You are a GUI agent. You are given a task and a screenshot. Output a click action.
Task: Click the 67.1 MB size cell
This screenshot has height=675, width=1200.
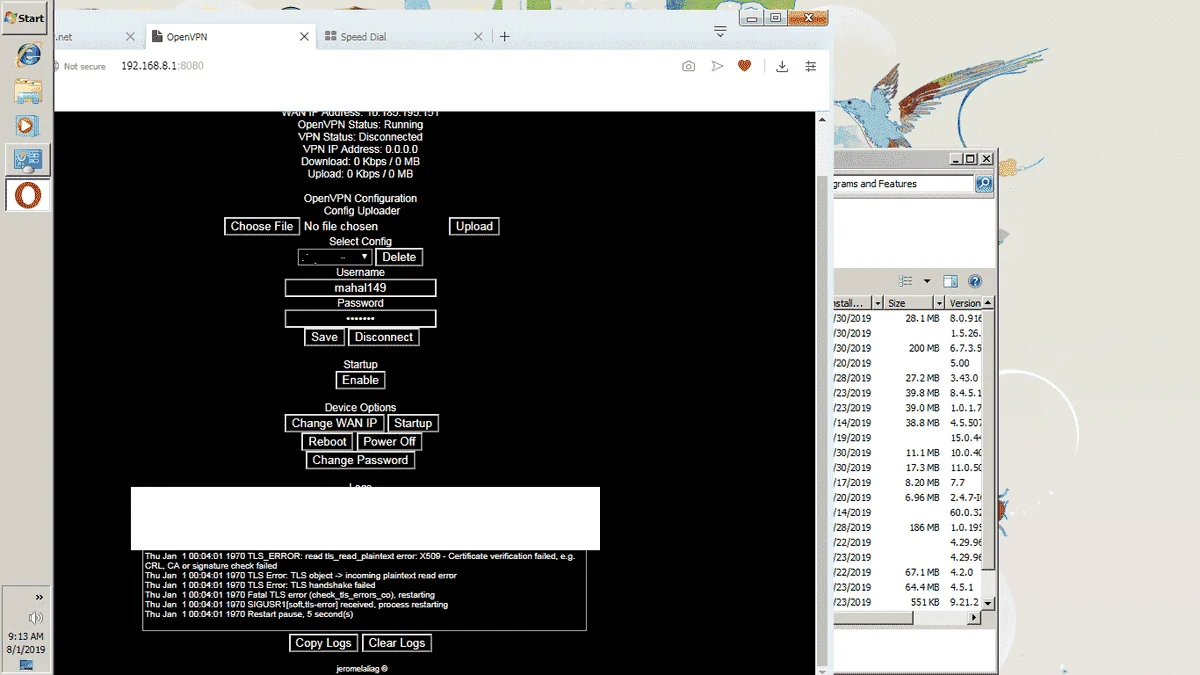[922, 572]
